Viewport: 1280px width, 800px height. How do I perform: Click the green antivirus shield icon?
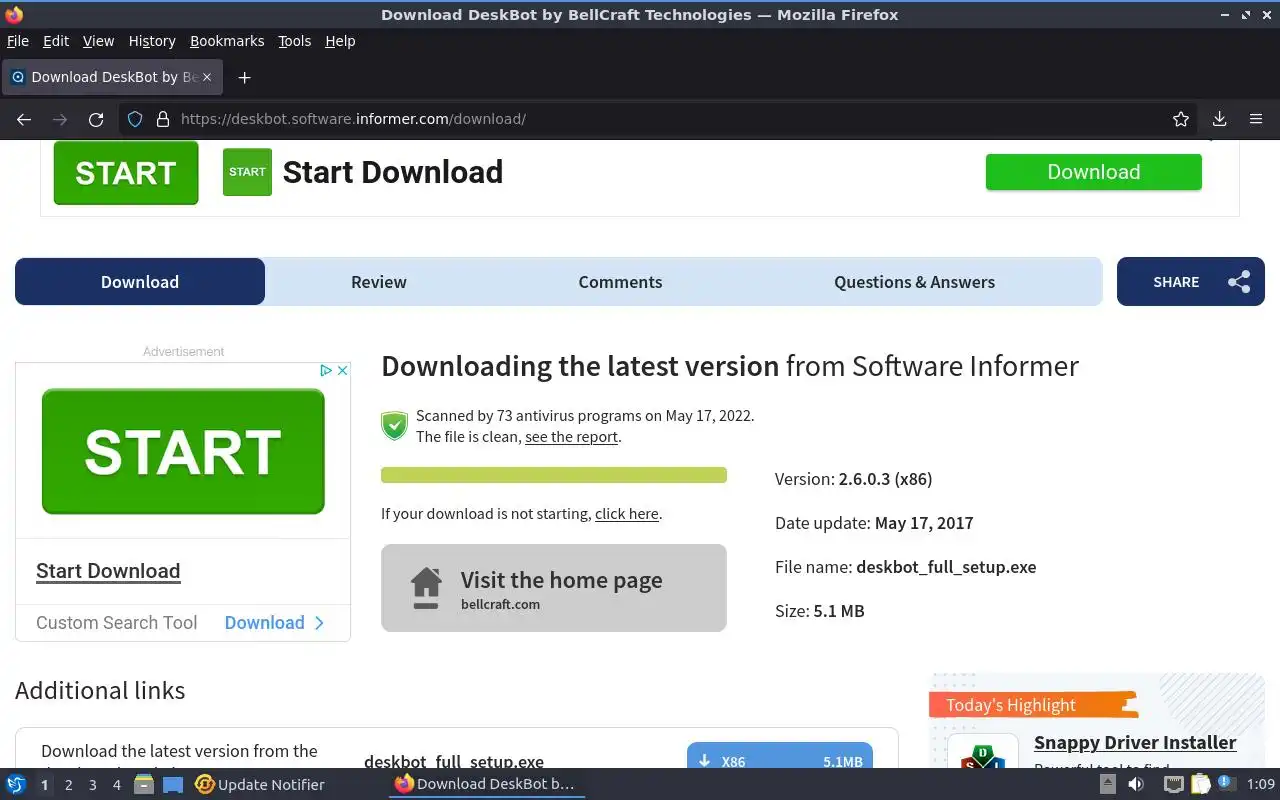tap(395, 426)
